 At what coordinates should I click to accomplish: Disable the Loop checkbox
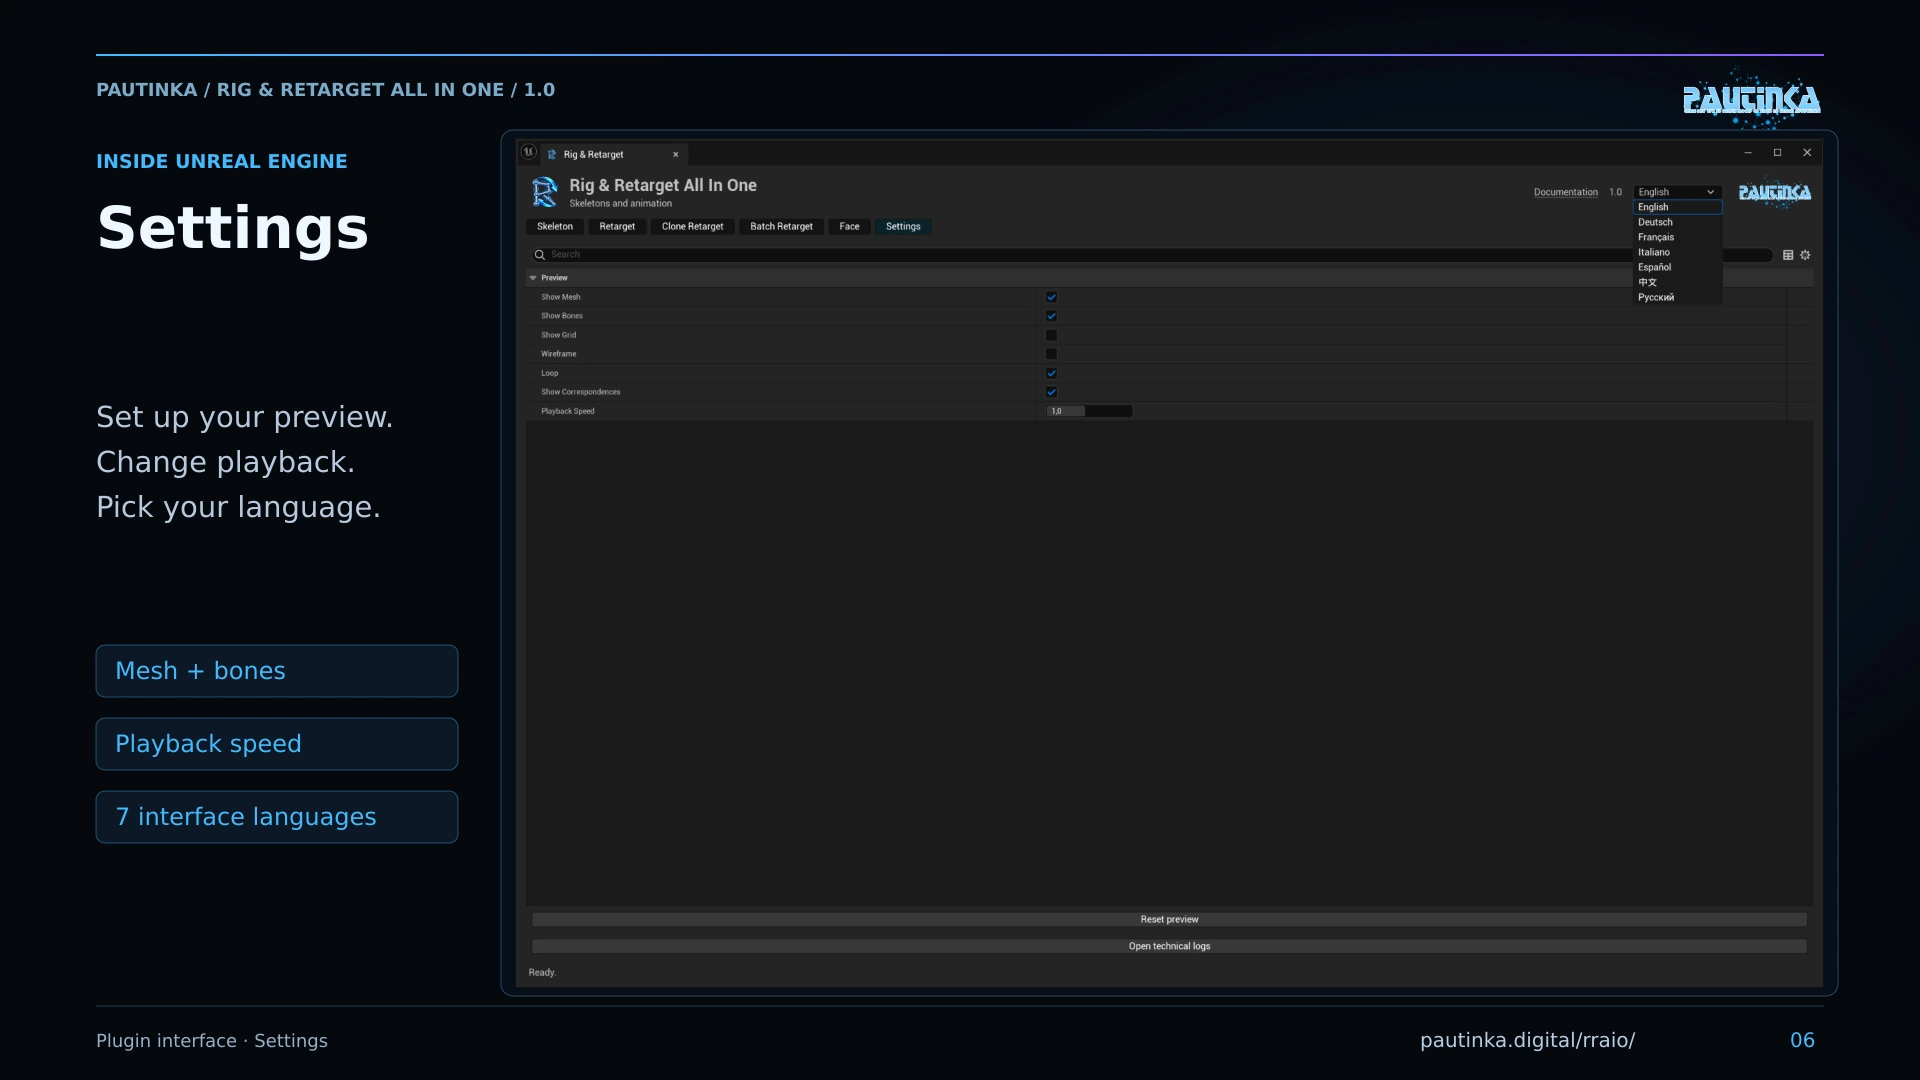1051,373
